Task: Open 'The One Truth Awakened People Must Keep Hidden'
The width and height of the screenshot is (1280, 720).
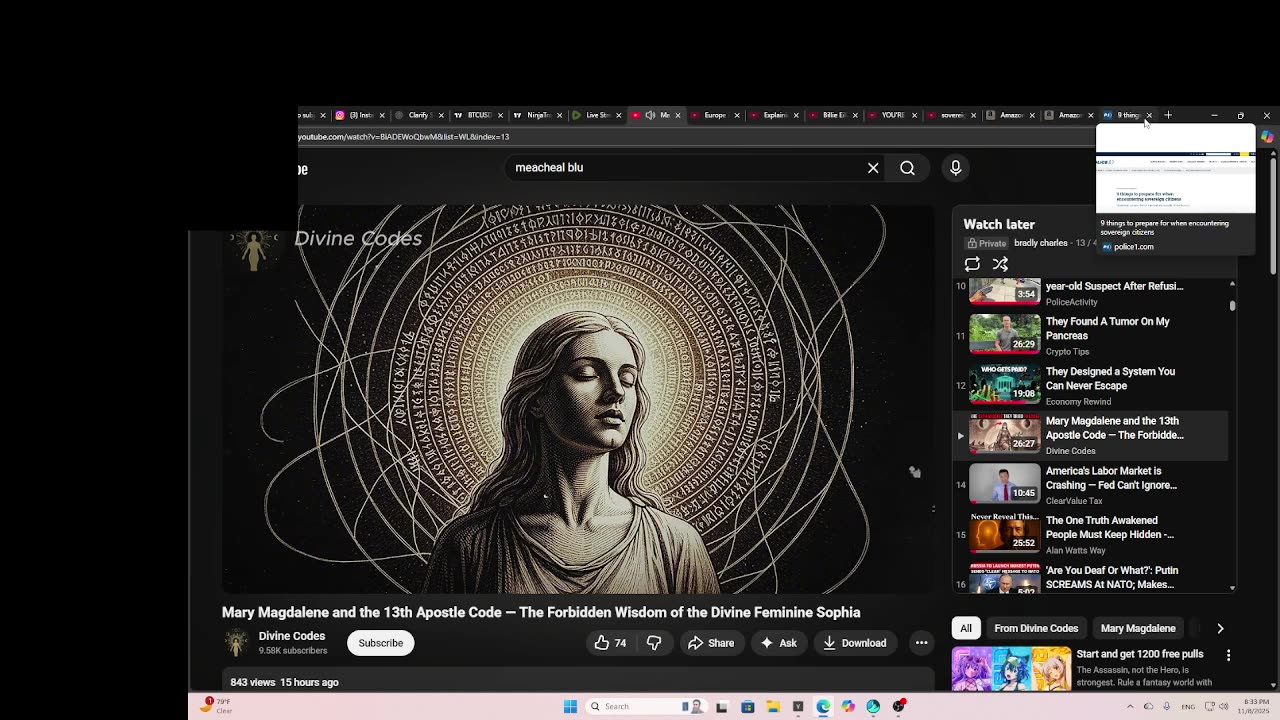Action: pos(1110,527)
